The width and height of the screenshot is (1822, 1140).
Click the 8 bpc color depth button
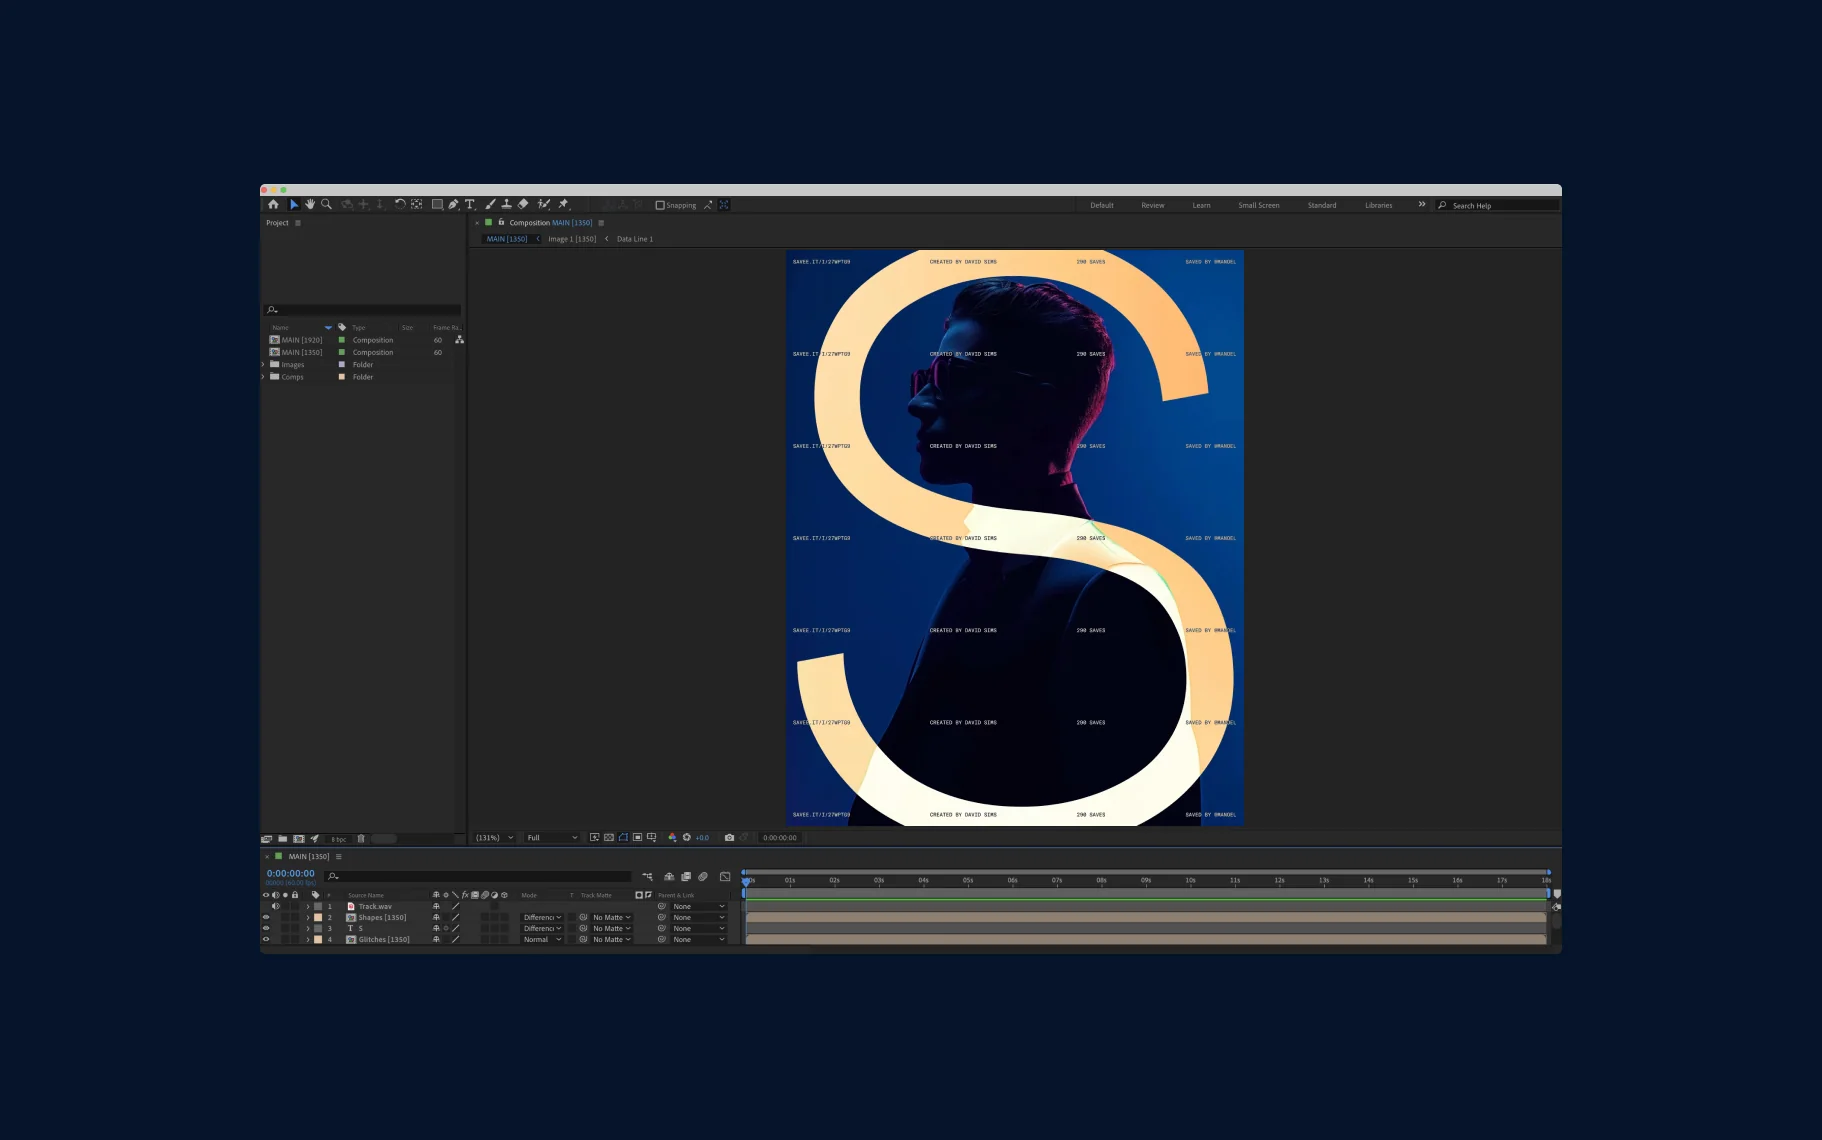click(x=339, y=839)
